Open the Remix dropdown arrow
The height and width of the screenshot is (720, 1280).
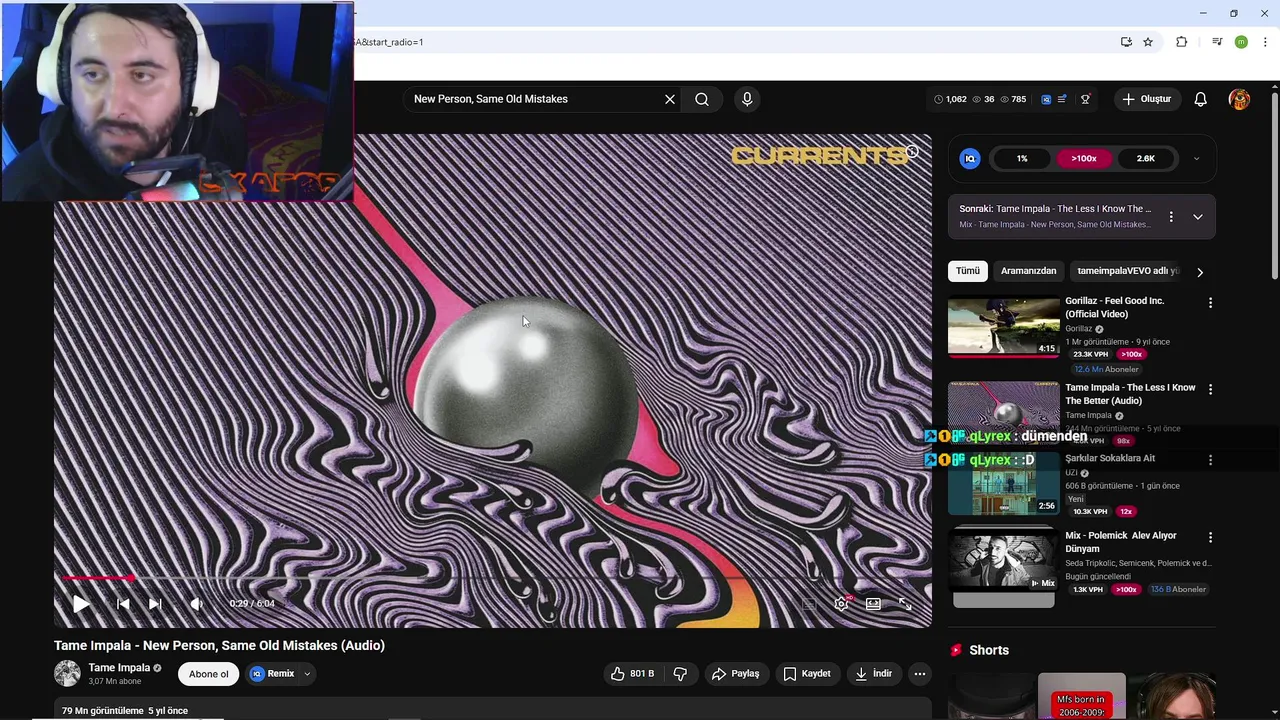point(307,674)
